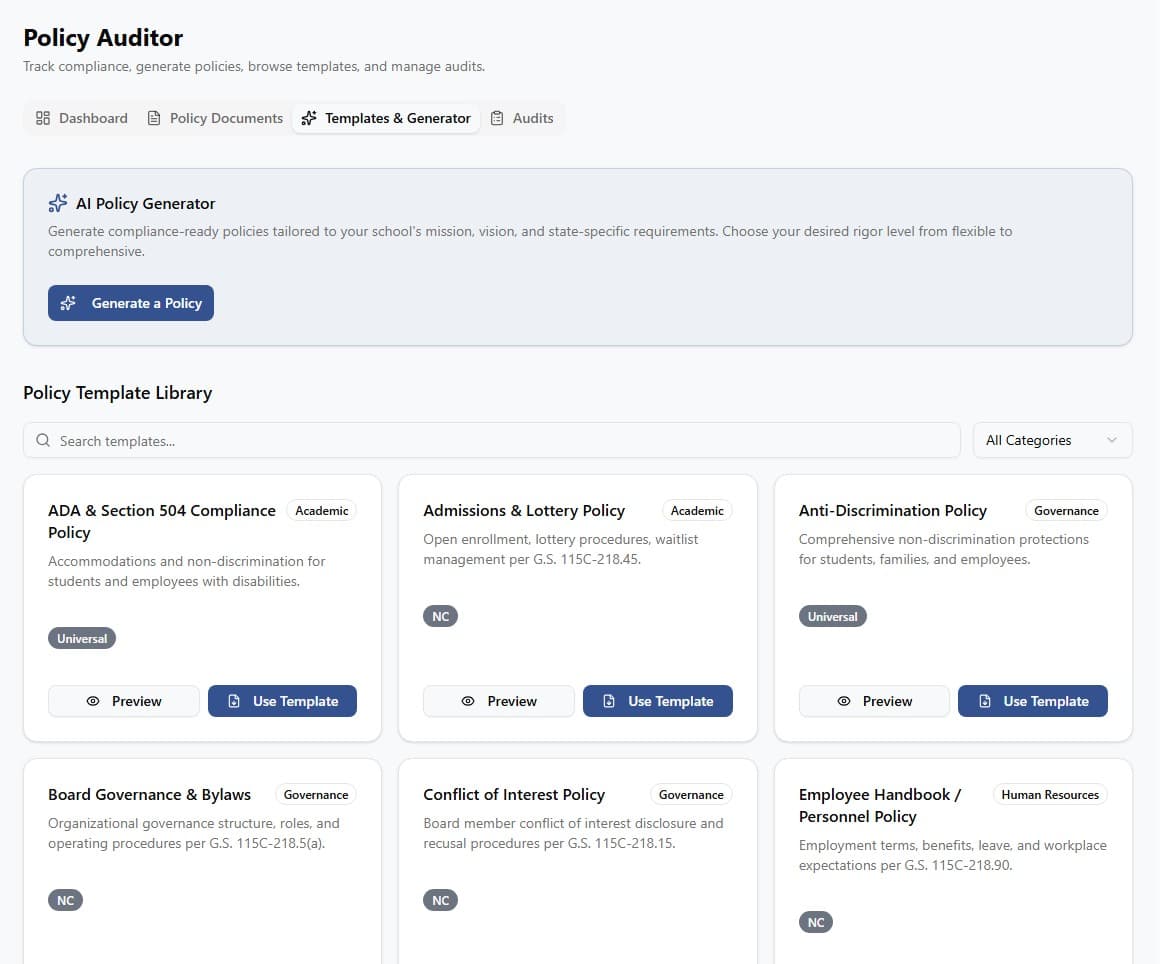The image size is (1160, 964).
Task: Click Academic tag on Admissions card
Action: point(697,510)
